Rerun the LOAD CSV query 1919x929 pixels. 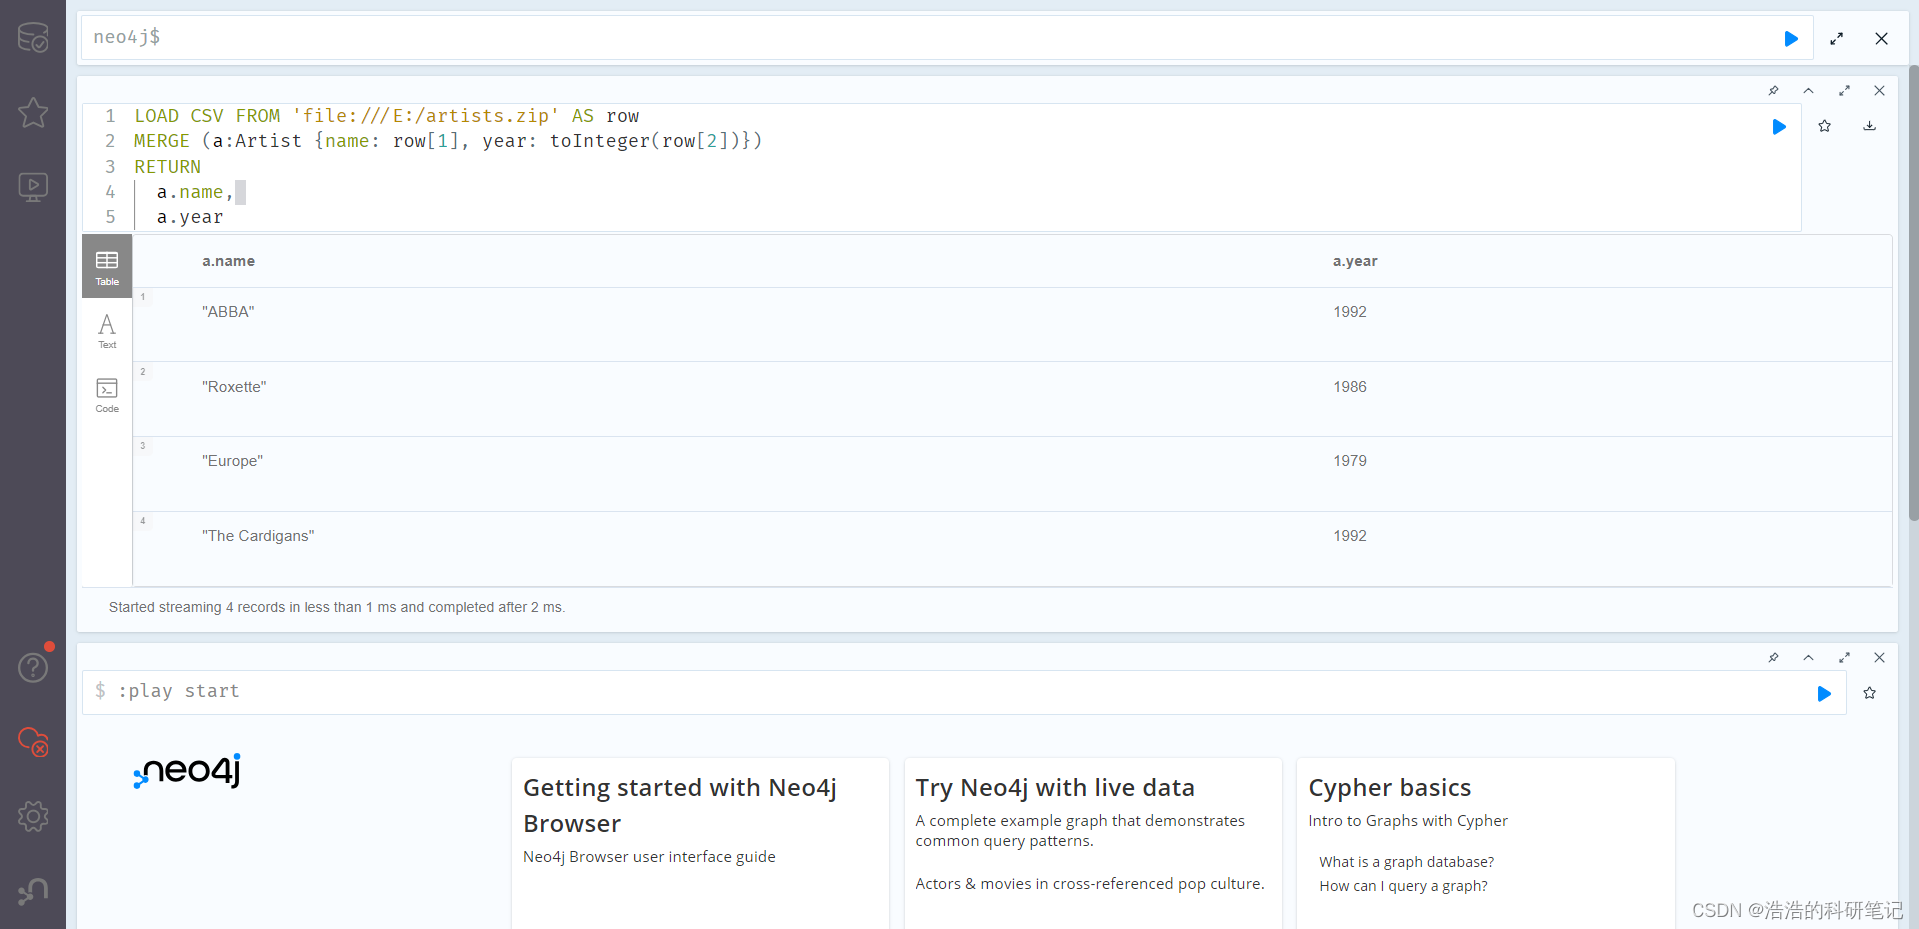1779,126
